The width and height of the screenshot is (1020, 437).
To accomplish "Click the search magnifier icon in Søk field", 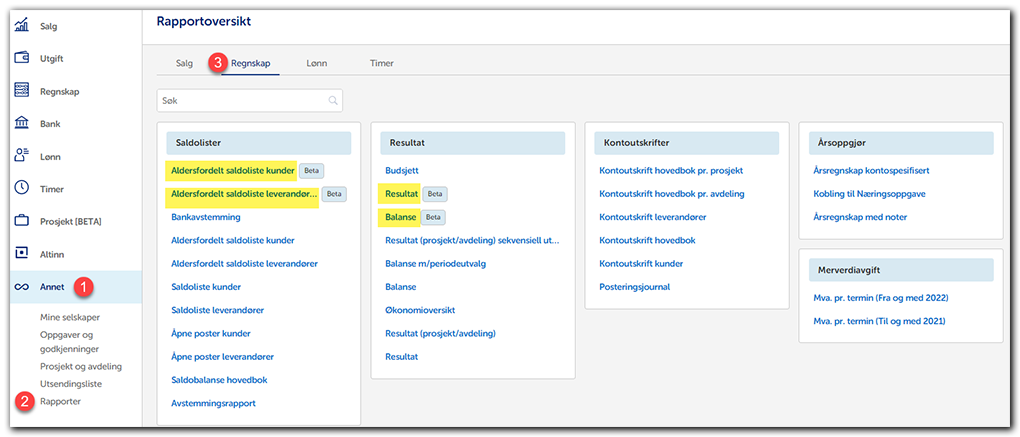I will click(x=332, y=101).
